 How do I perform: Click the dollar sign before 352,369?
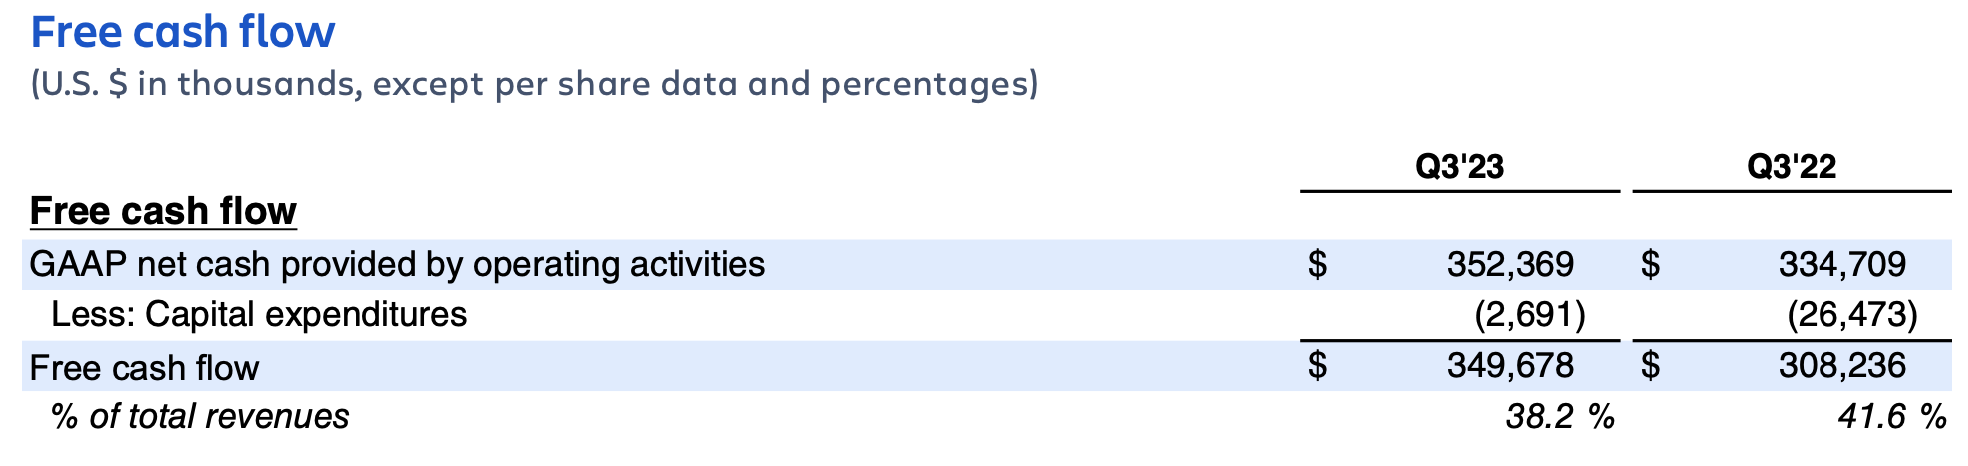click(1318, 264)
